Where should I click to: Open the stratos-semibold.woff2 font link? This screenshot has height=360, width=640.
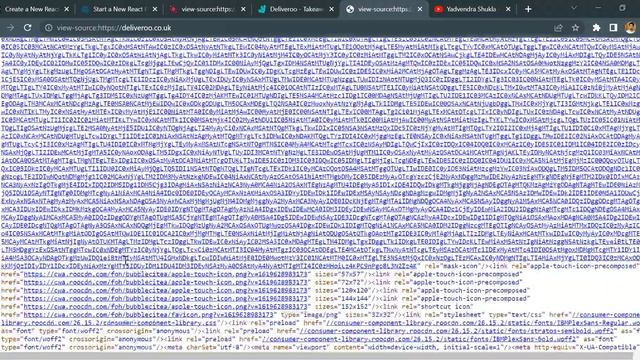(x=458, y=331)
